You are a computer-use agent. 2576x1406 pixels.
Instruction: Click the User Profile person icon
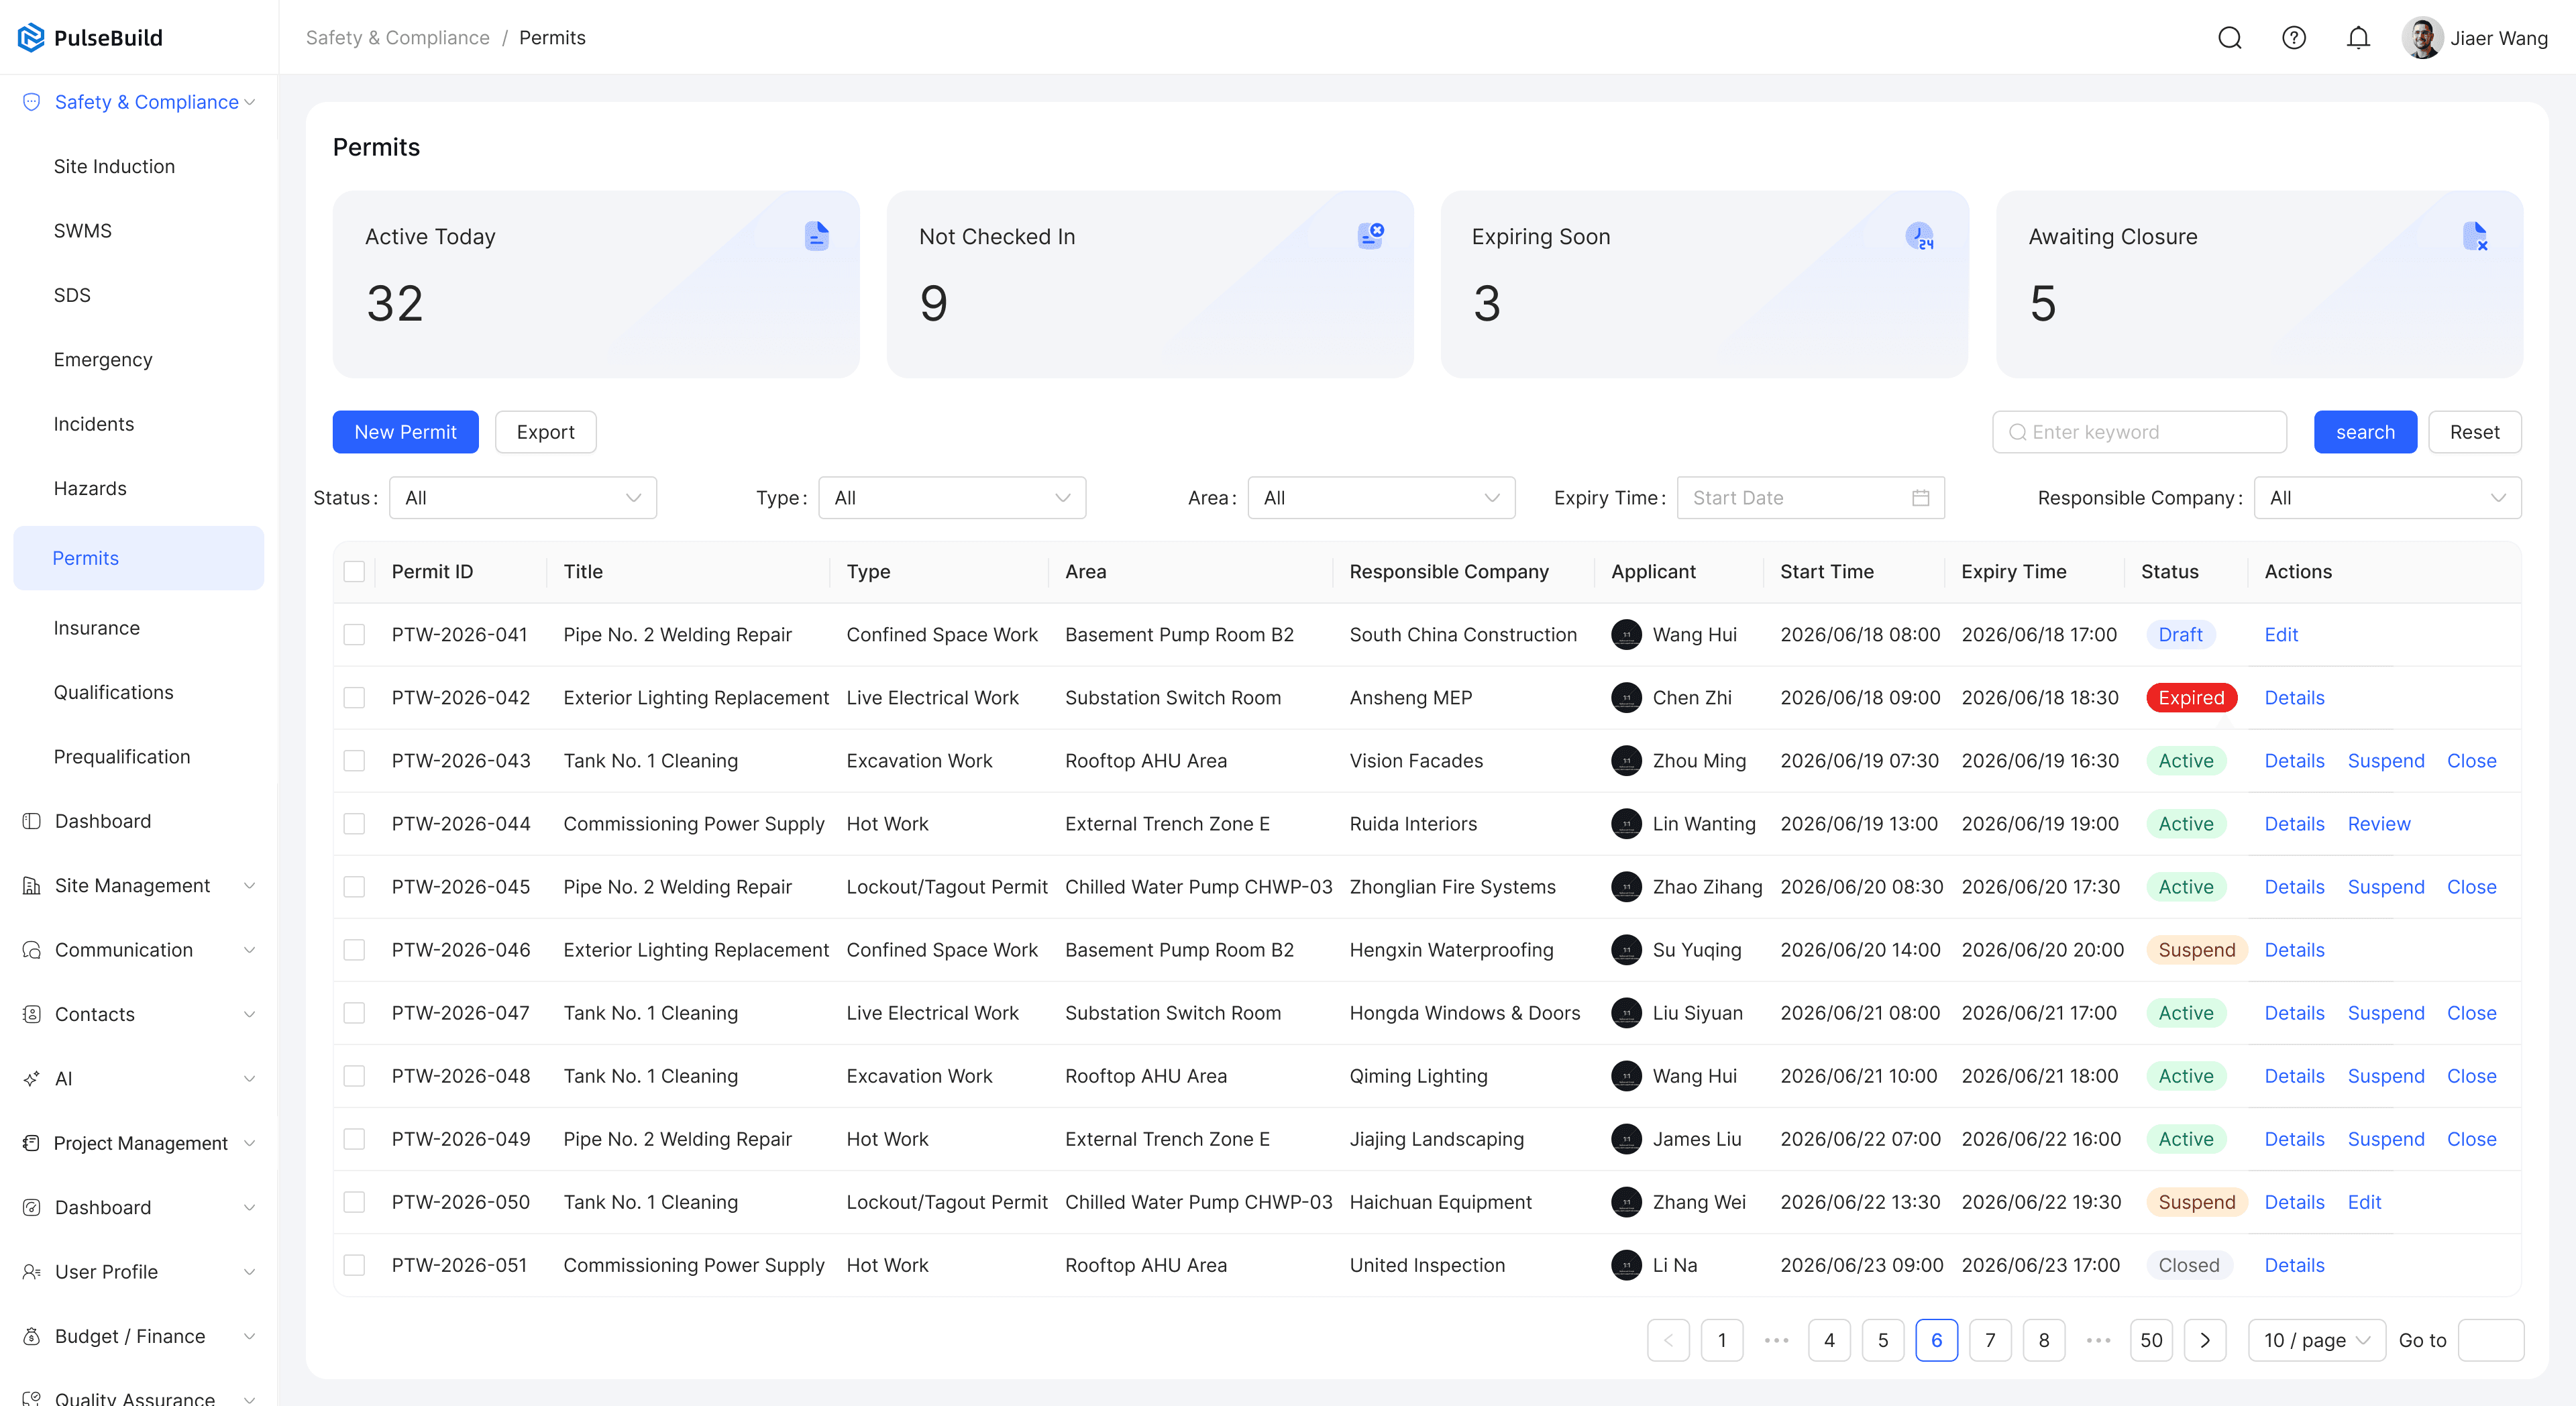31,1272
